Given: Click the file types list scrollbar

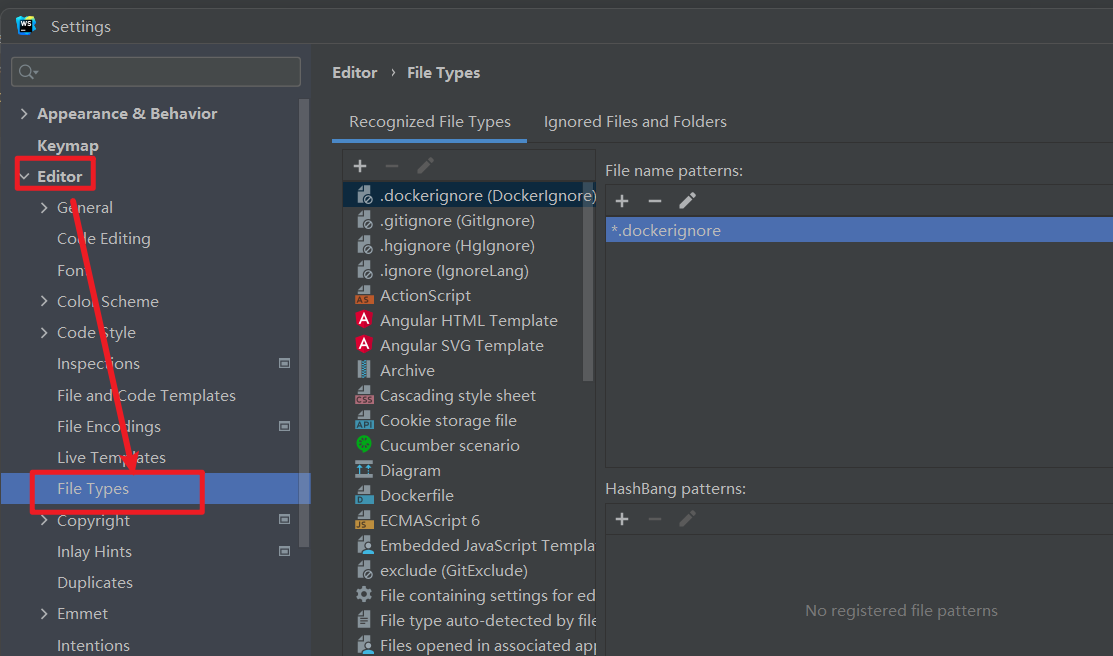Looking at the screenshot, I should pyautogui.click(x=588, y=280).
